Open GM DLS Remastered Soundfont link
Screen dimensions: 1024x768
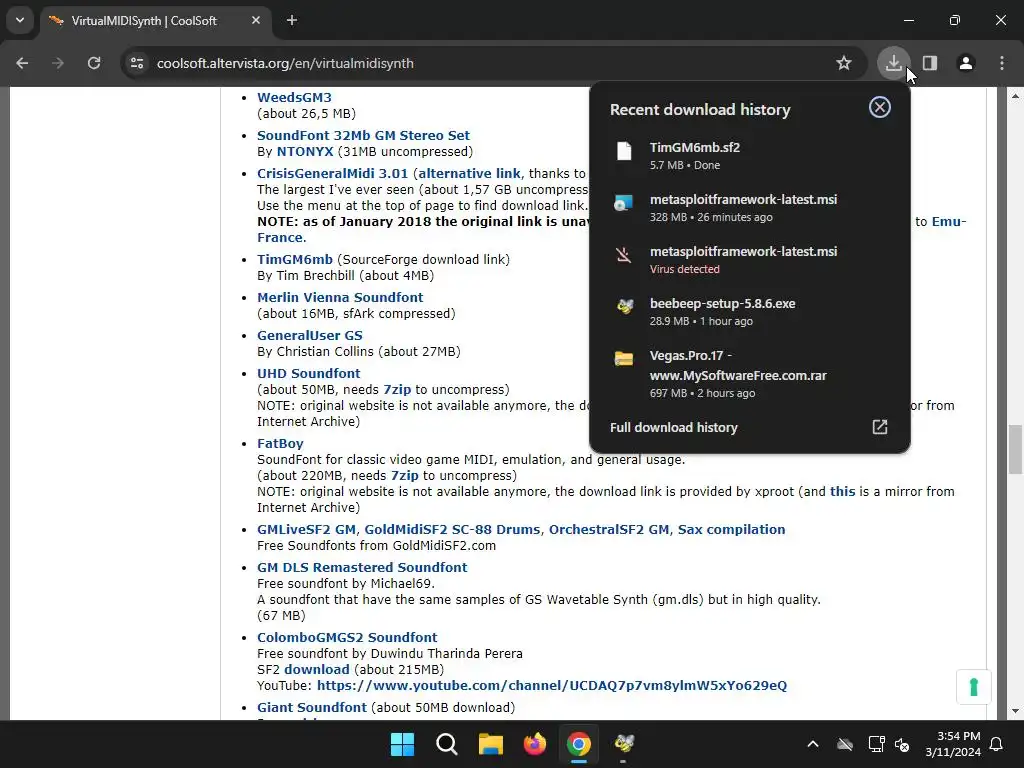coord(362,568)
